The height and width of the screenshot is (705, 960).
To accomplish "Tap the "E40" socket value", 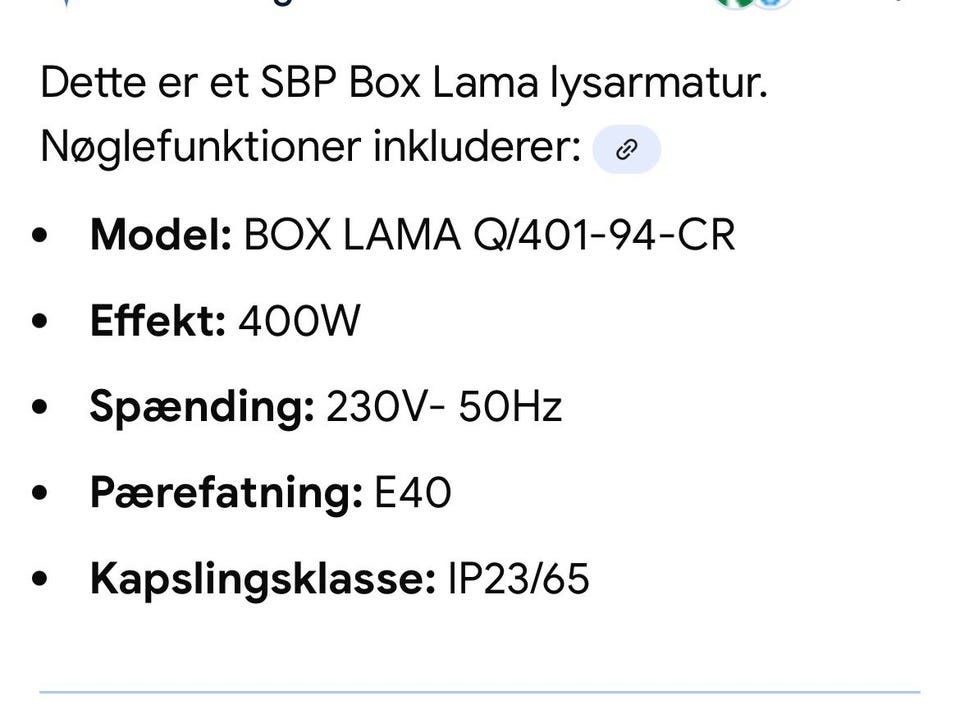I will tap(412, 493).
